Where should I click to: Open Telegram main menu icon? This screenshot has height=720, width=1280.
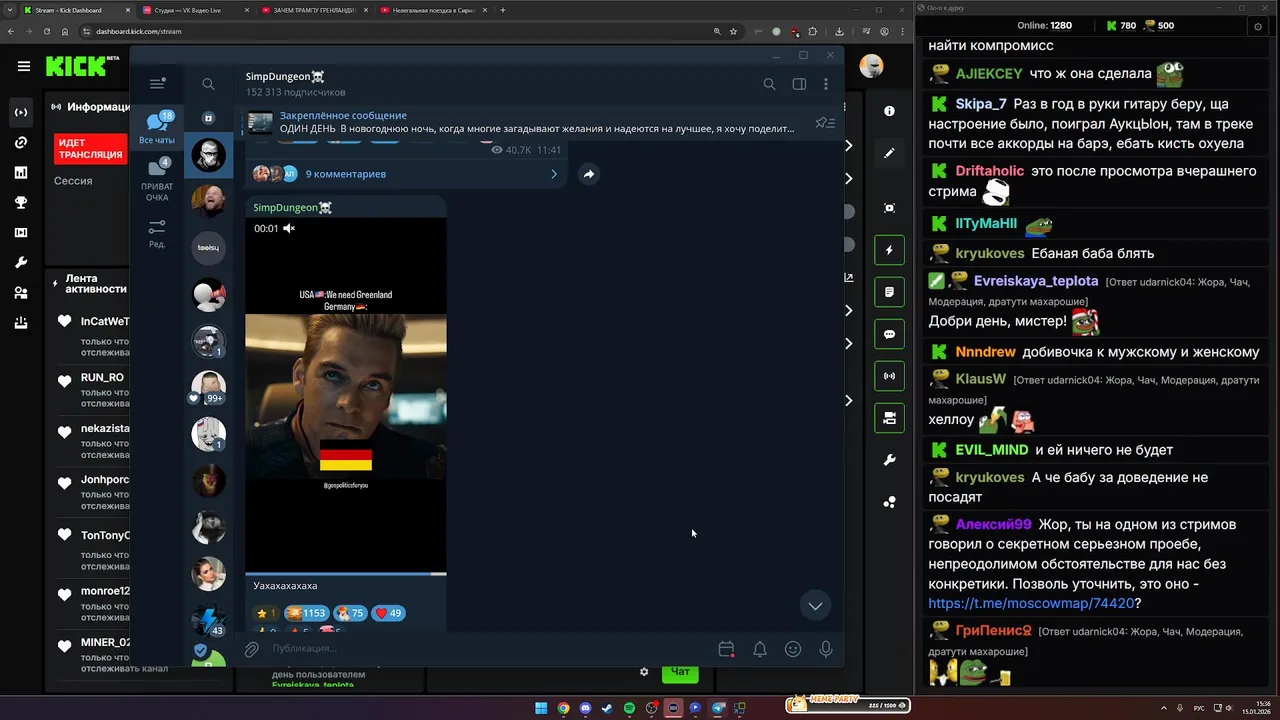click(x=157, y=84)
